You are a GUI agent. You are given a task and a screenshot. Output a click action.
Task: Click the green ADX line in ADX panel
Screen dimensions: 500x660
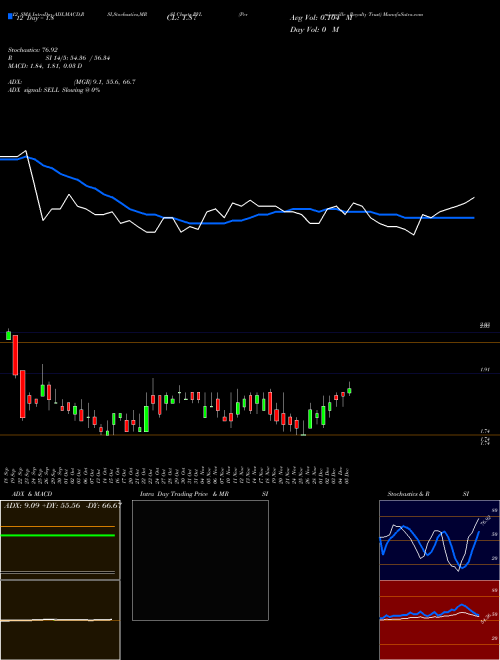(58, 535)
